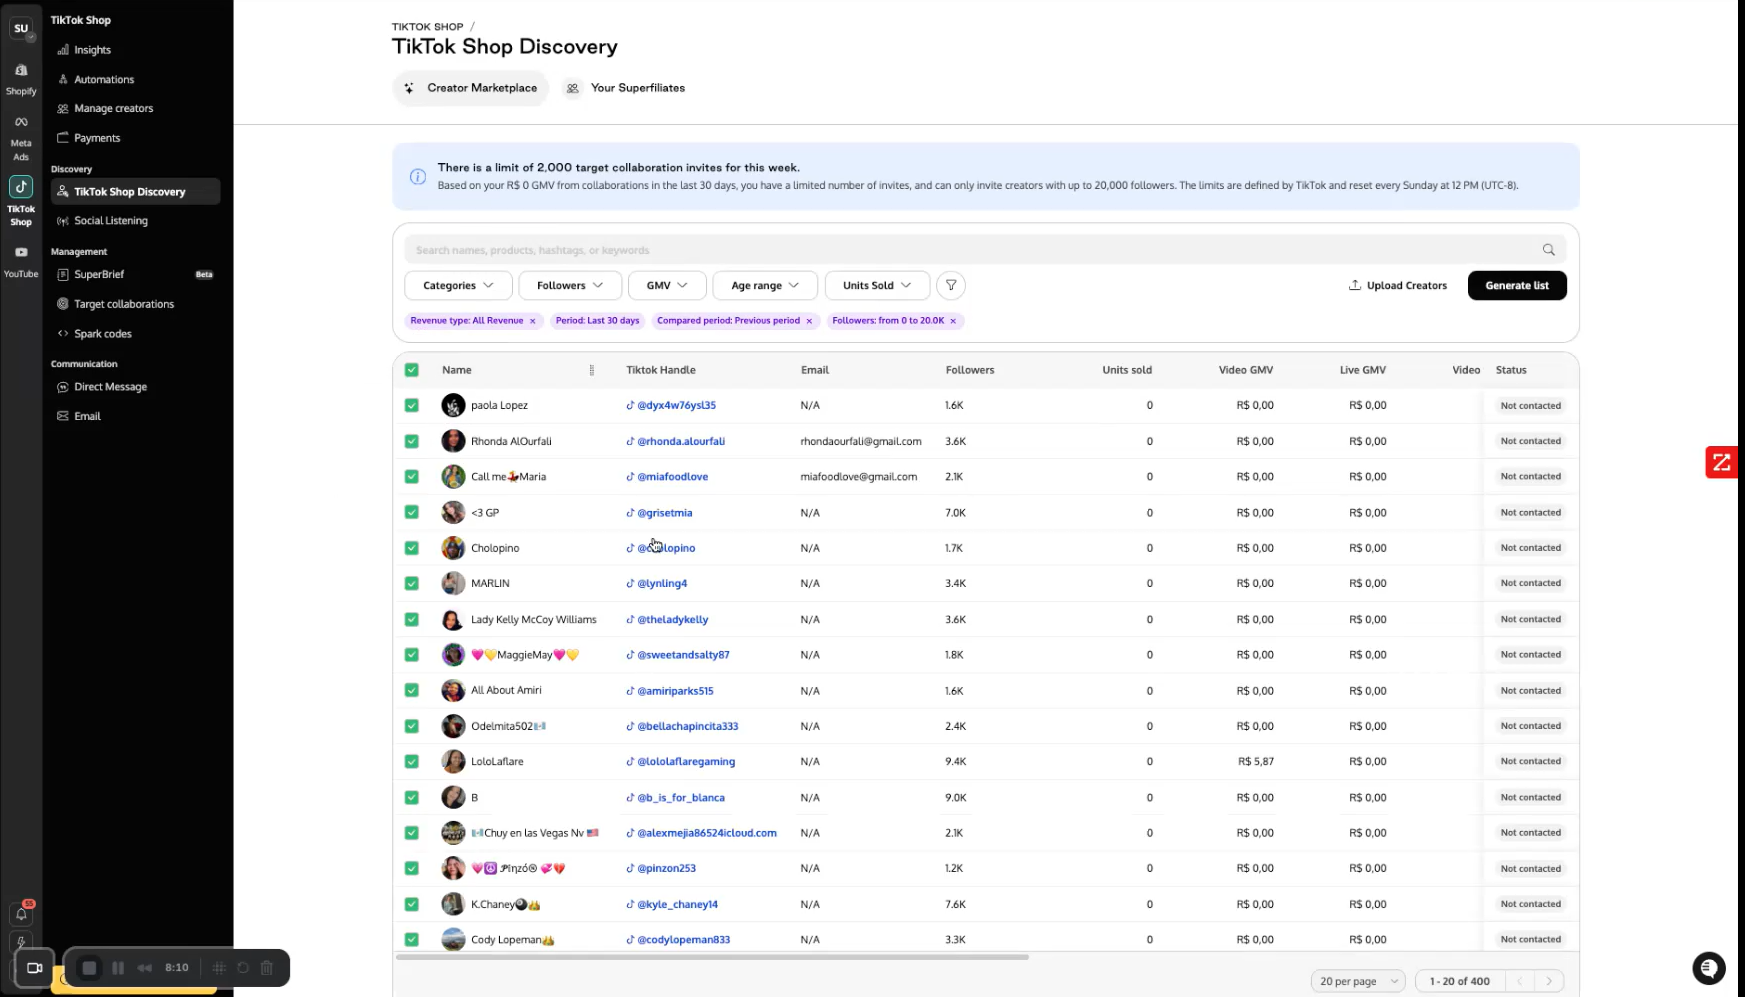Click the Generate list button
This screenshot has width=1745, height=997.
tap(1517, 285)
